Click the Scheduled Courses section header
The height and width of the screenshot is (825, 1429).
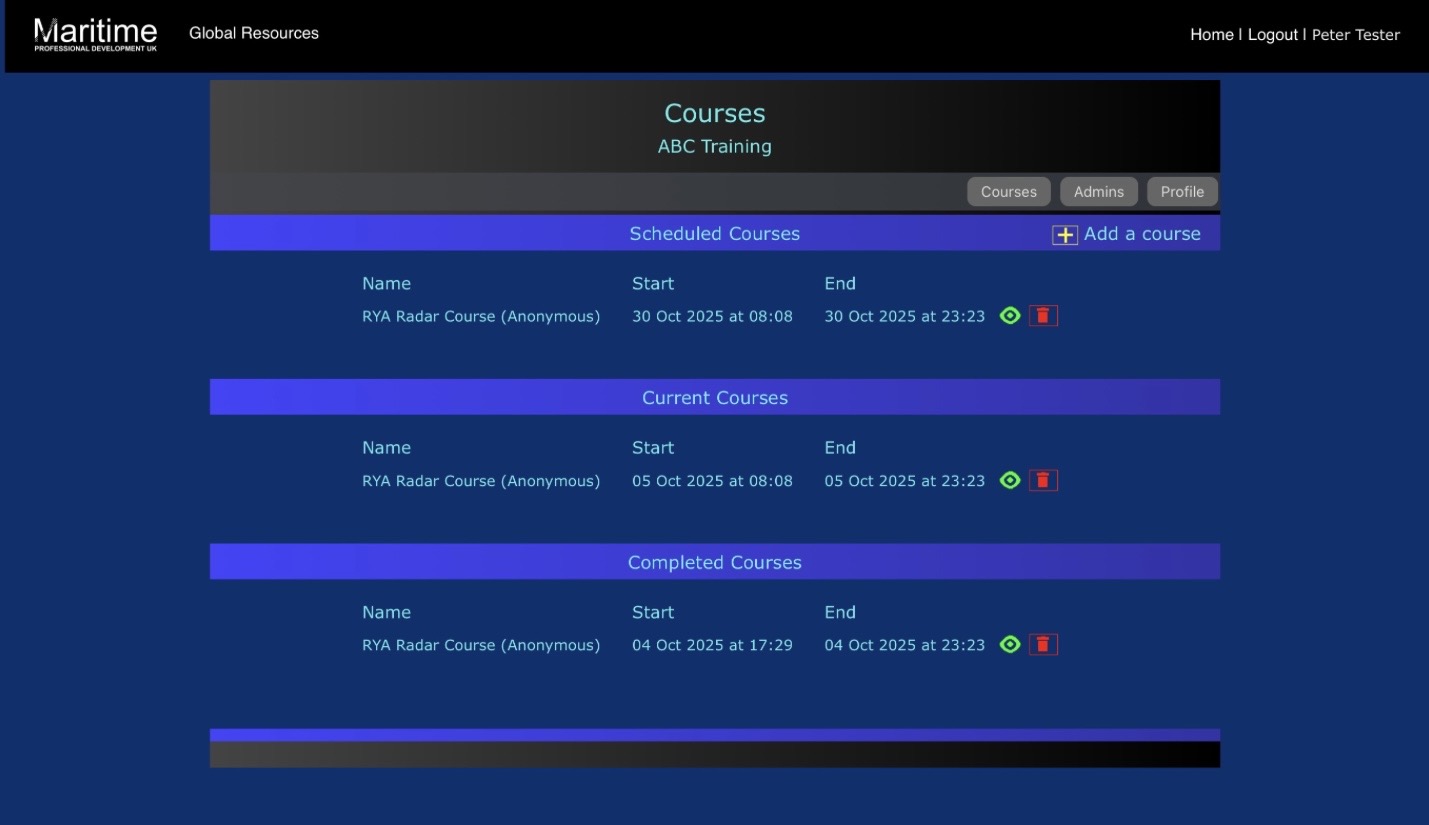(714, 233)
